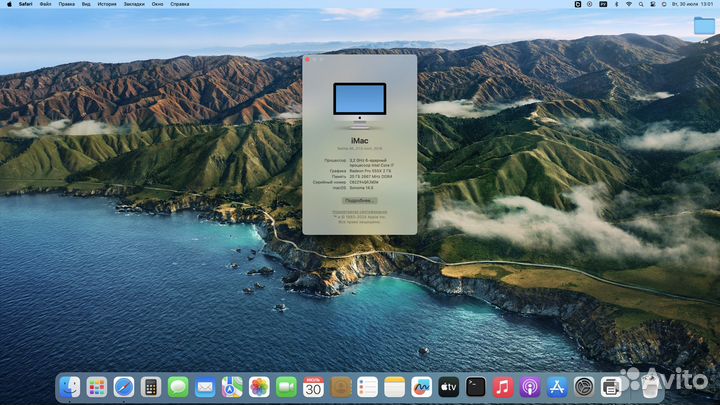720x405 pixels.
Task: Open Photos in the Dock
Action: pyautogui.click(x=259, y=387)
